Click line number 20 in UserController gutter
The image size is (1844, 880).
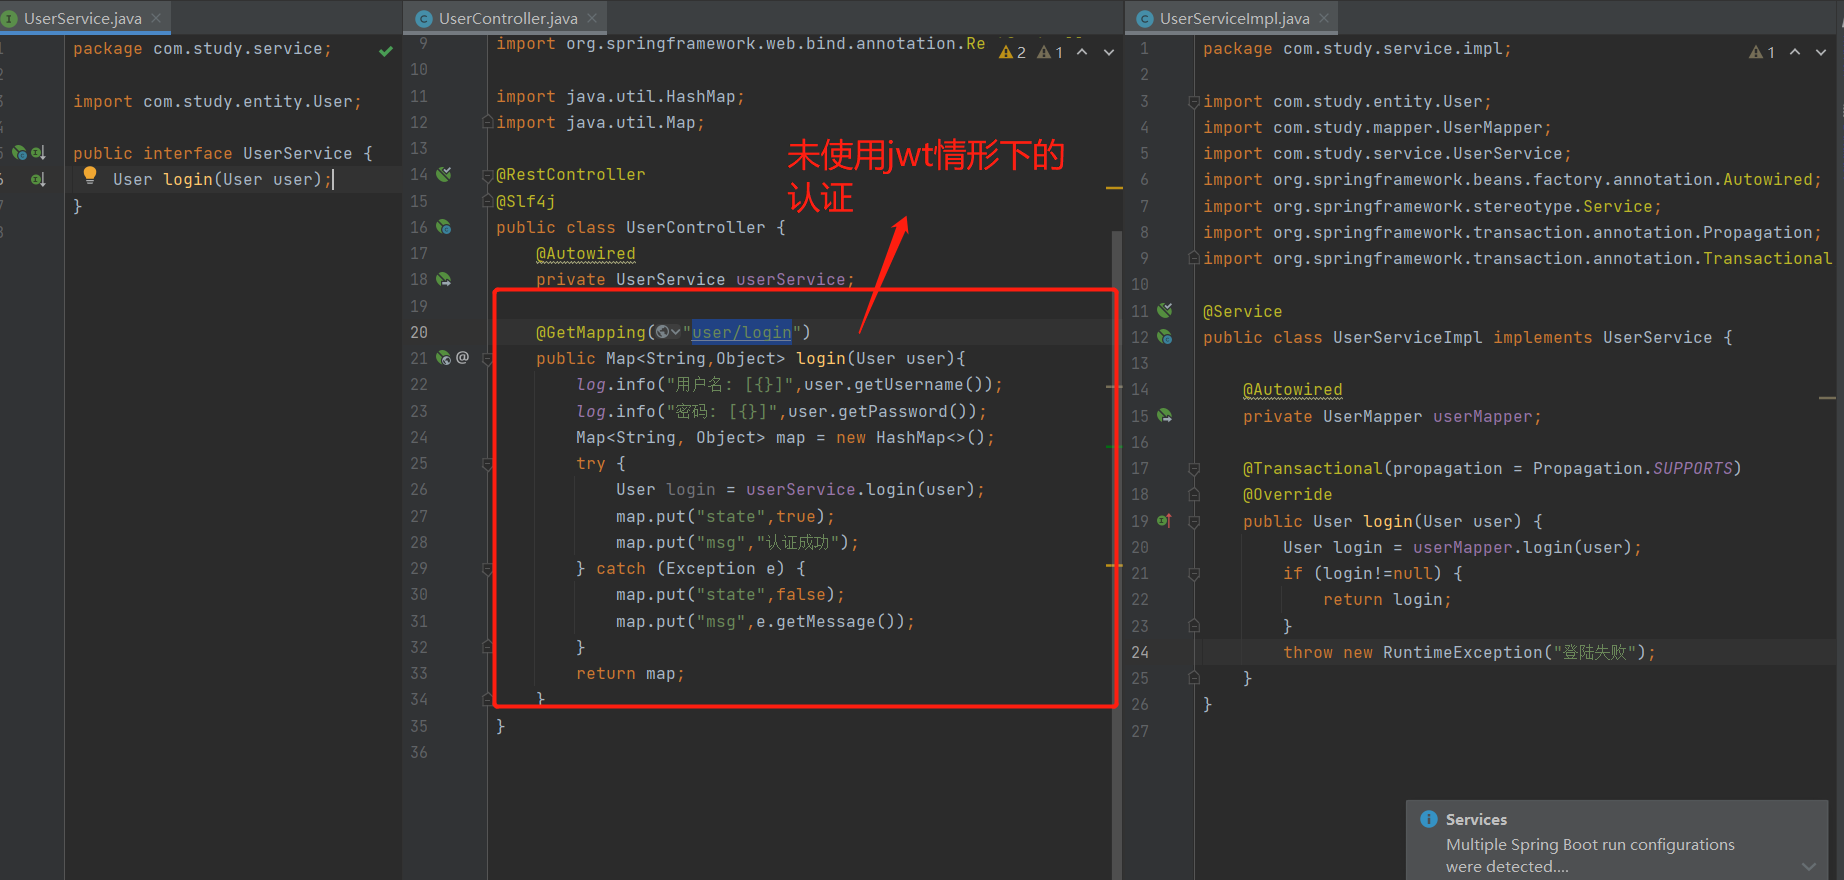point(418,332)
